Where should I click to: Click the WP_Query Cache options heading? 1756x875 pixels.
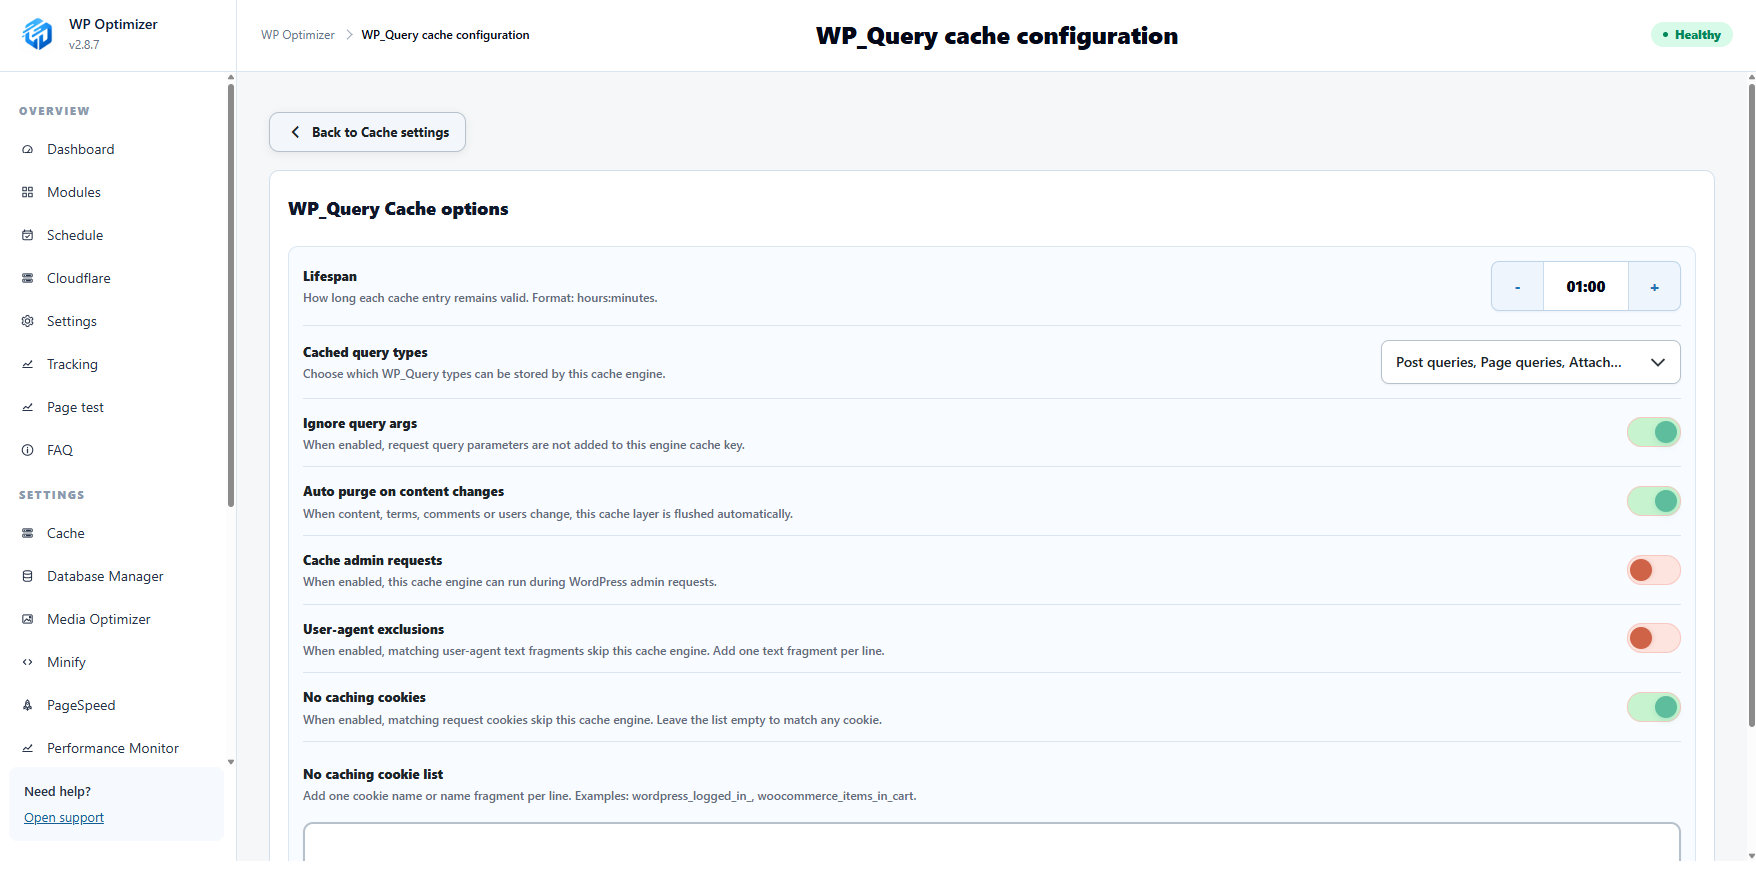(398, 209)
